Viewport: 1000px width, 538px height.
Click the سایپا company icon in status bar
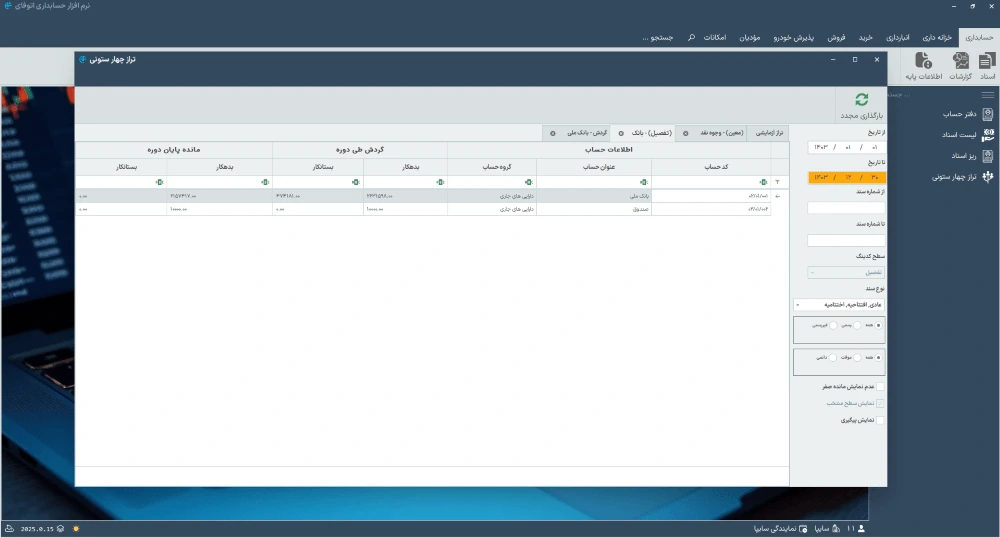tap(836, 529)
